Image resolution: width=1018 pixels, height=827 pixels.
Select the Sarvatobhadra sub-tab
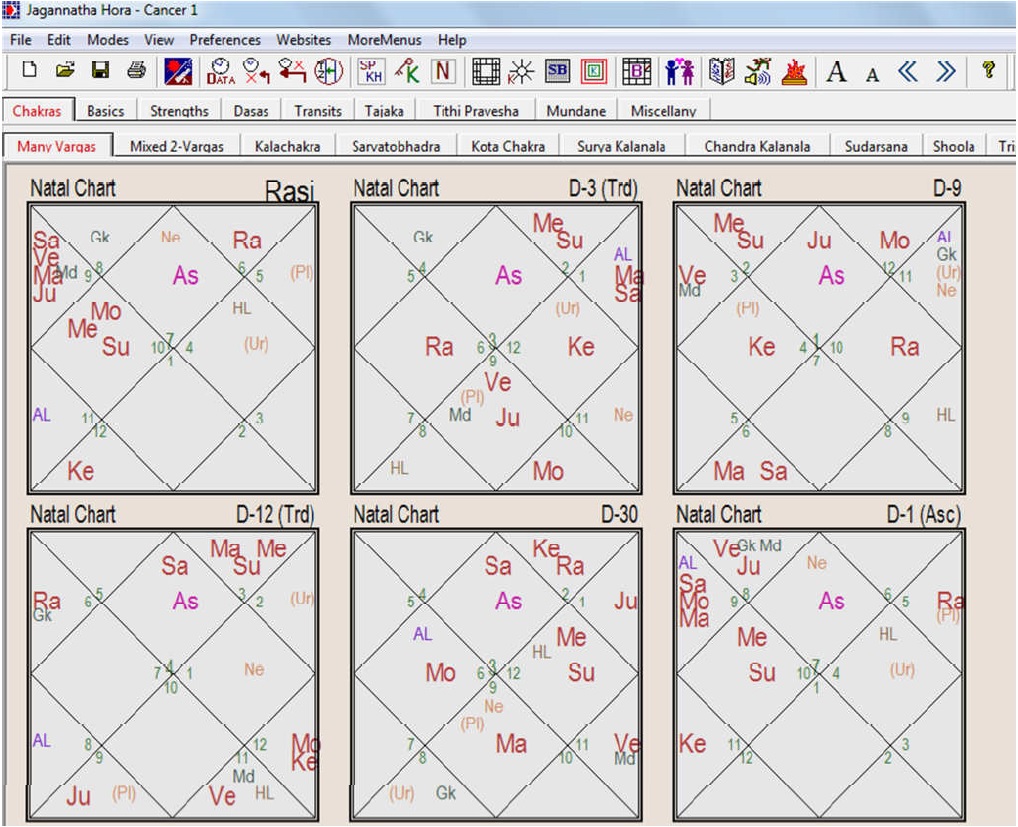[x=395, y=146]
